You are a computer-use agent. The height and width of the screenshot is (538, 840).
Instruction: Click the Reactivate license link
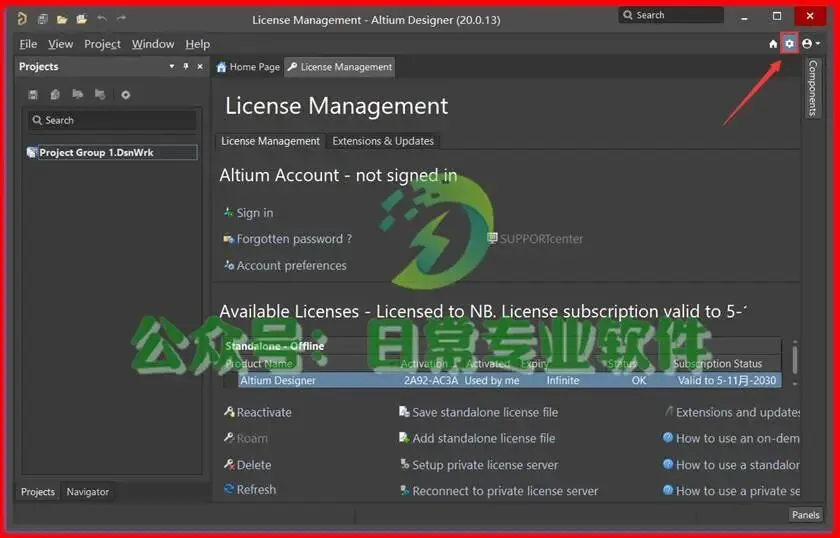pyautogui.click(x=258, y=412)
